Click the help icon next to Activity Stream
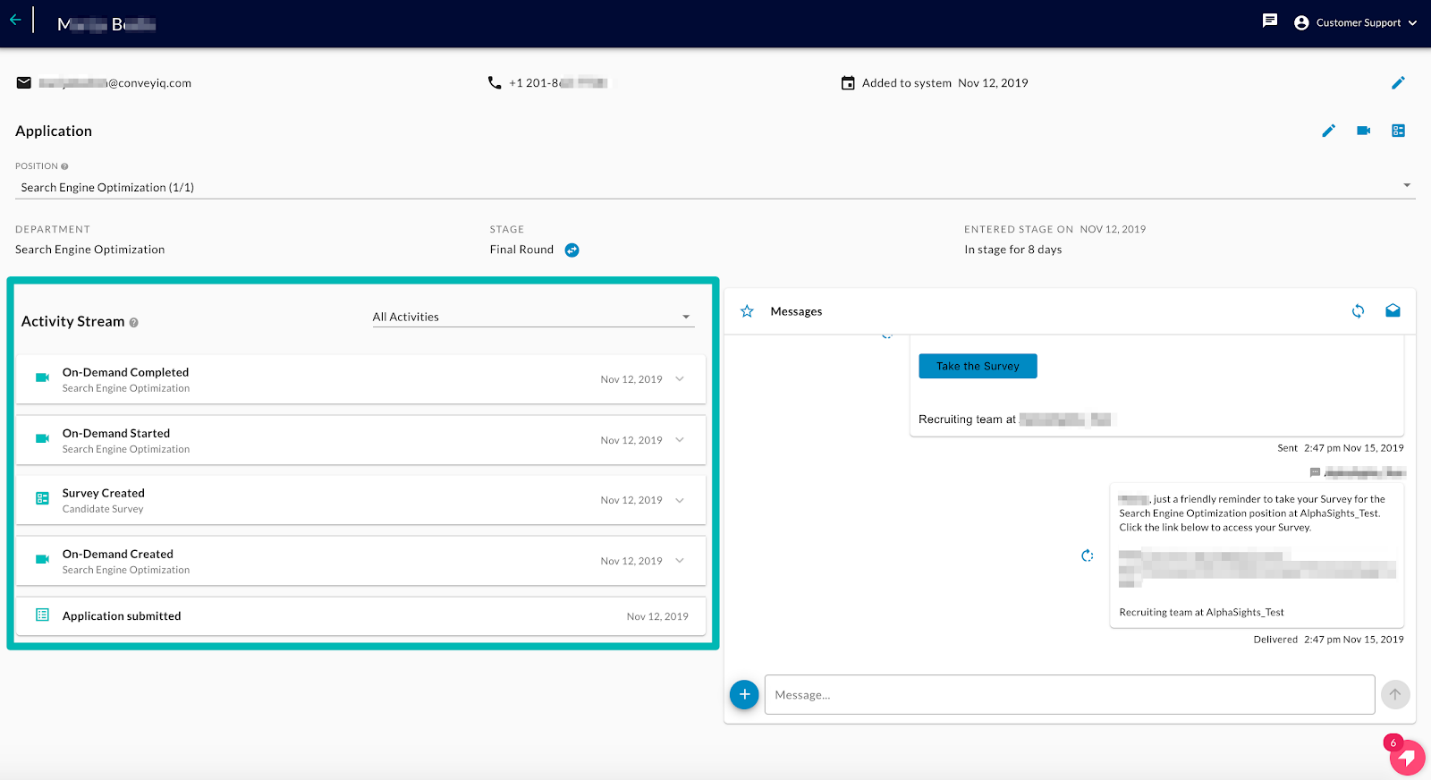 coord(134,322)
